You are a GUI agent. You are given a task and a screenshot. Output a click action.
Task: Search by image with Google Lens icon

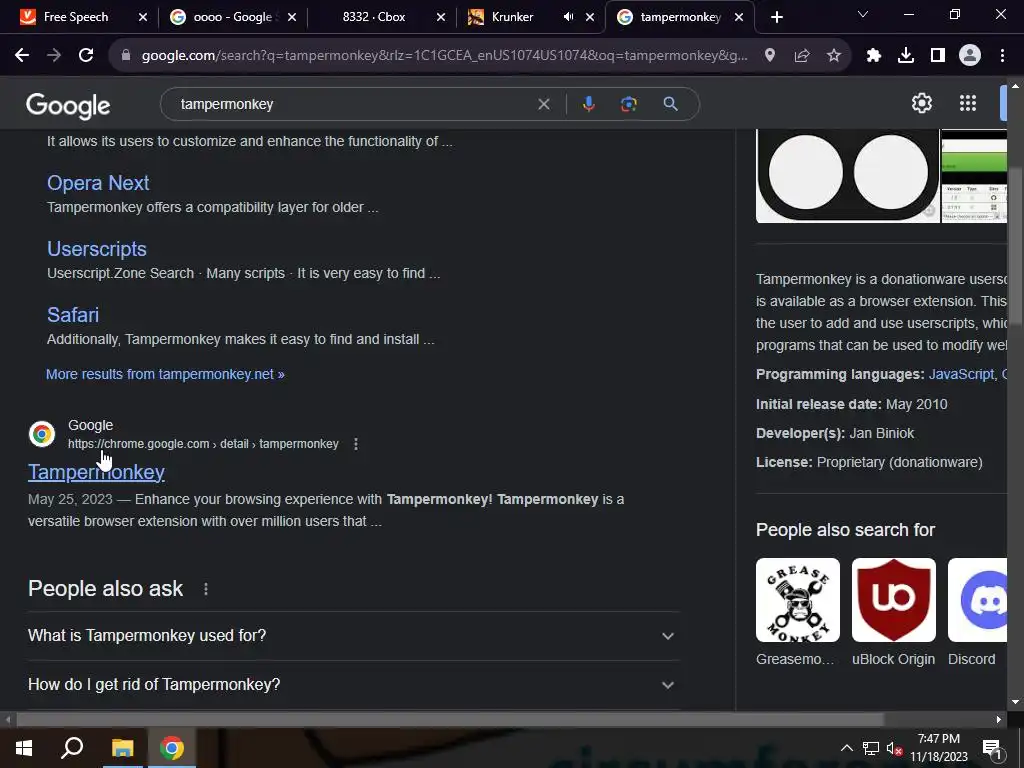pos(628,104)
